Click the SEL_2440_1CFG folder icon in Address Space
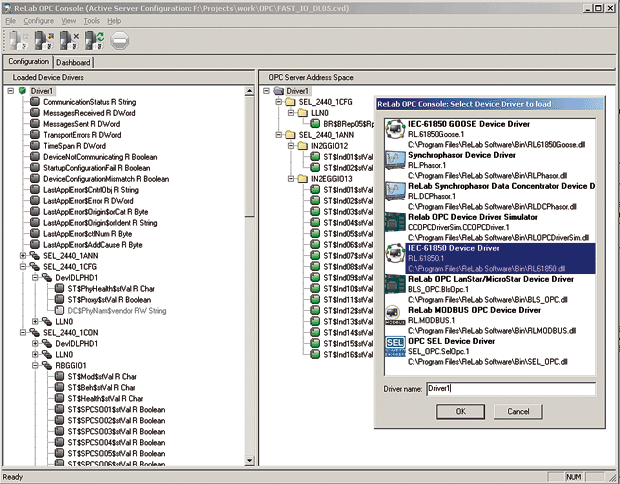620x484 pixels. pos(291,102)
